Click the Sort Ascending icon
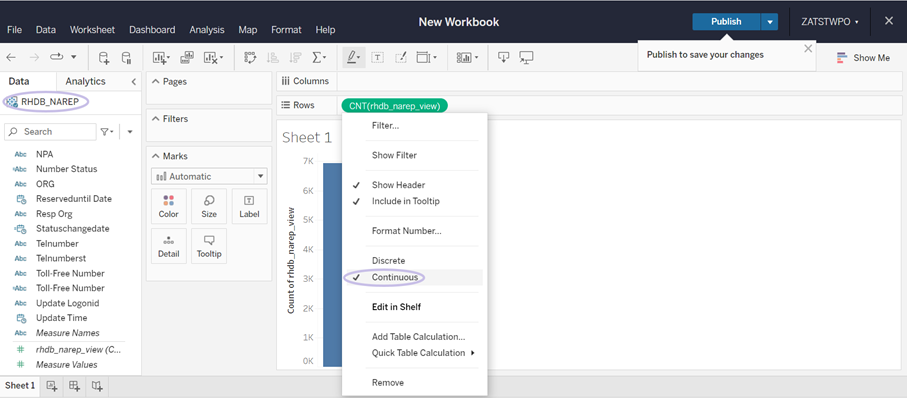 click(272, 57)
